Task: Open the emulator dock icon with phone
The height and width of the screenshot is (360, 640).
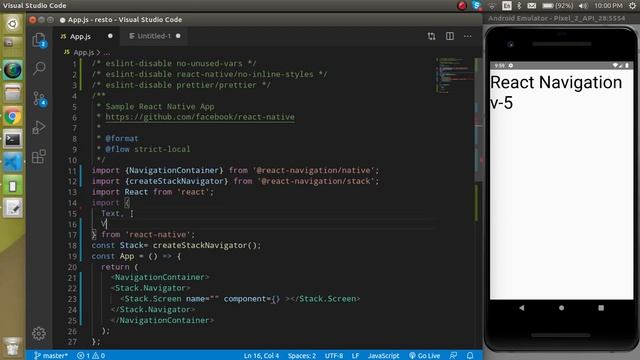Action: (12, 186)
